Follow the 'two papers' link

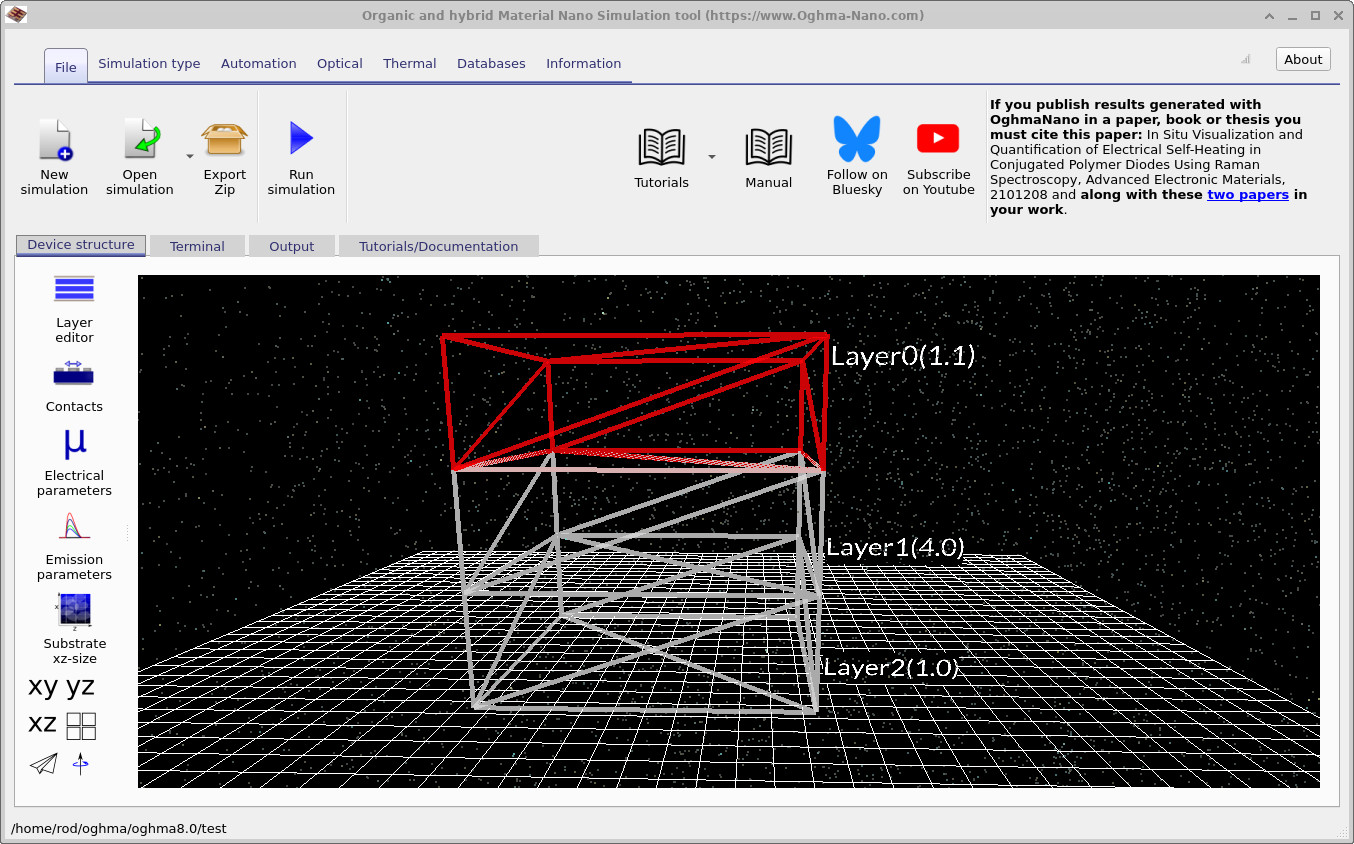point(1247,195)
